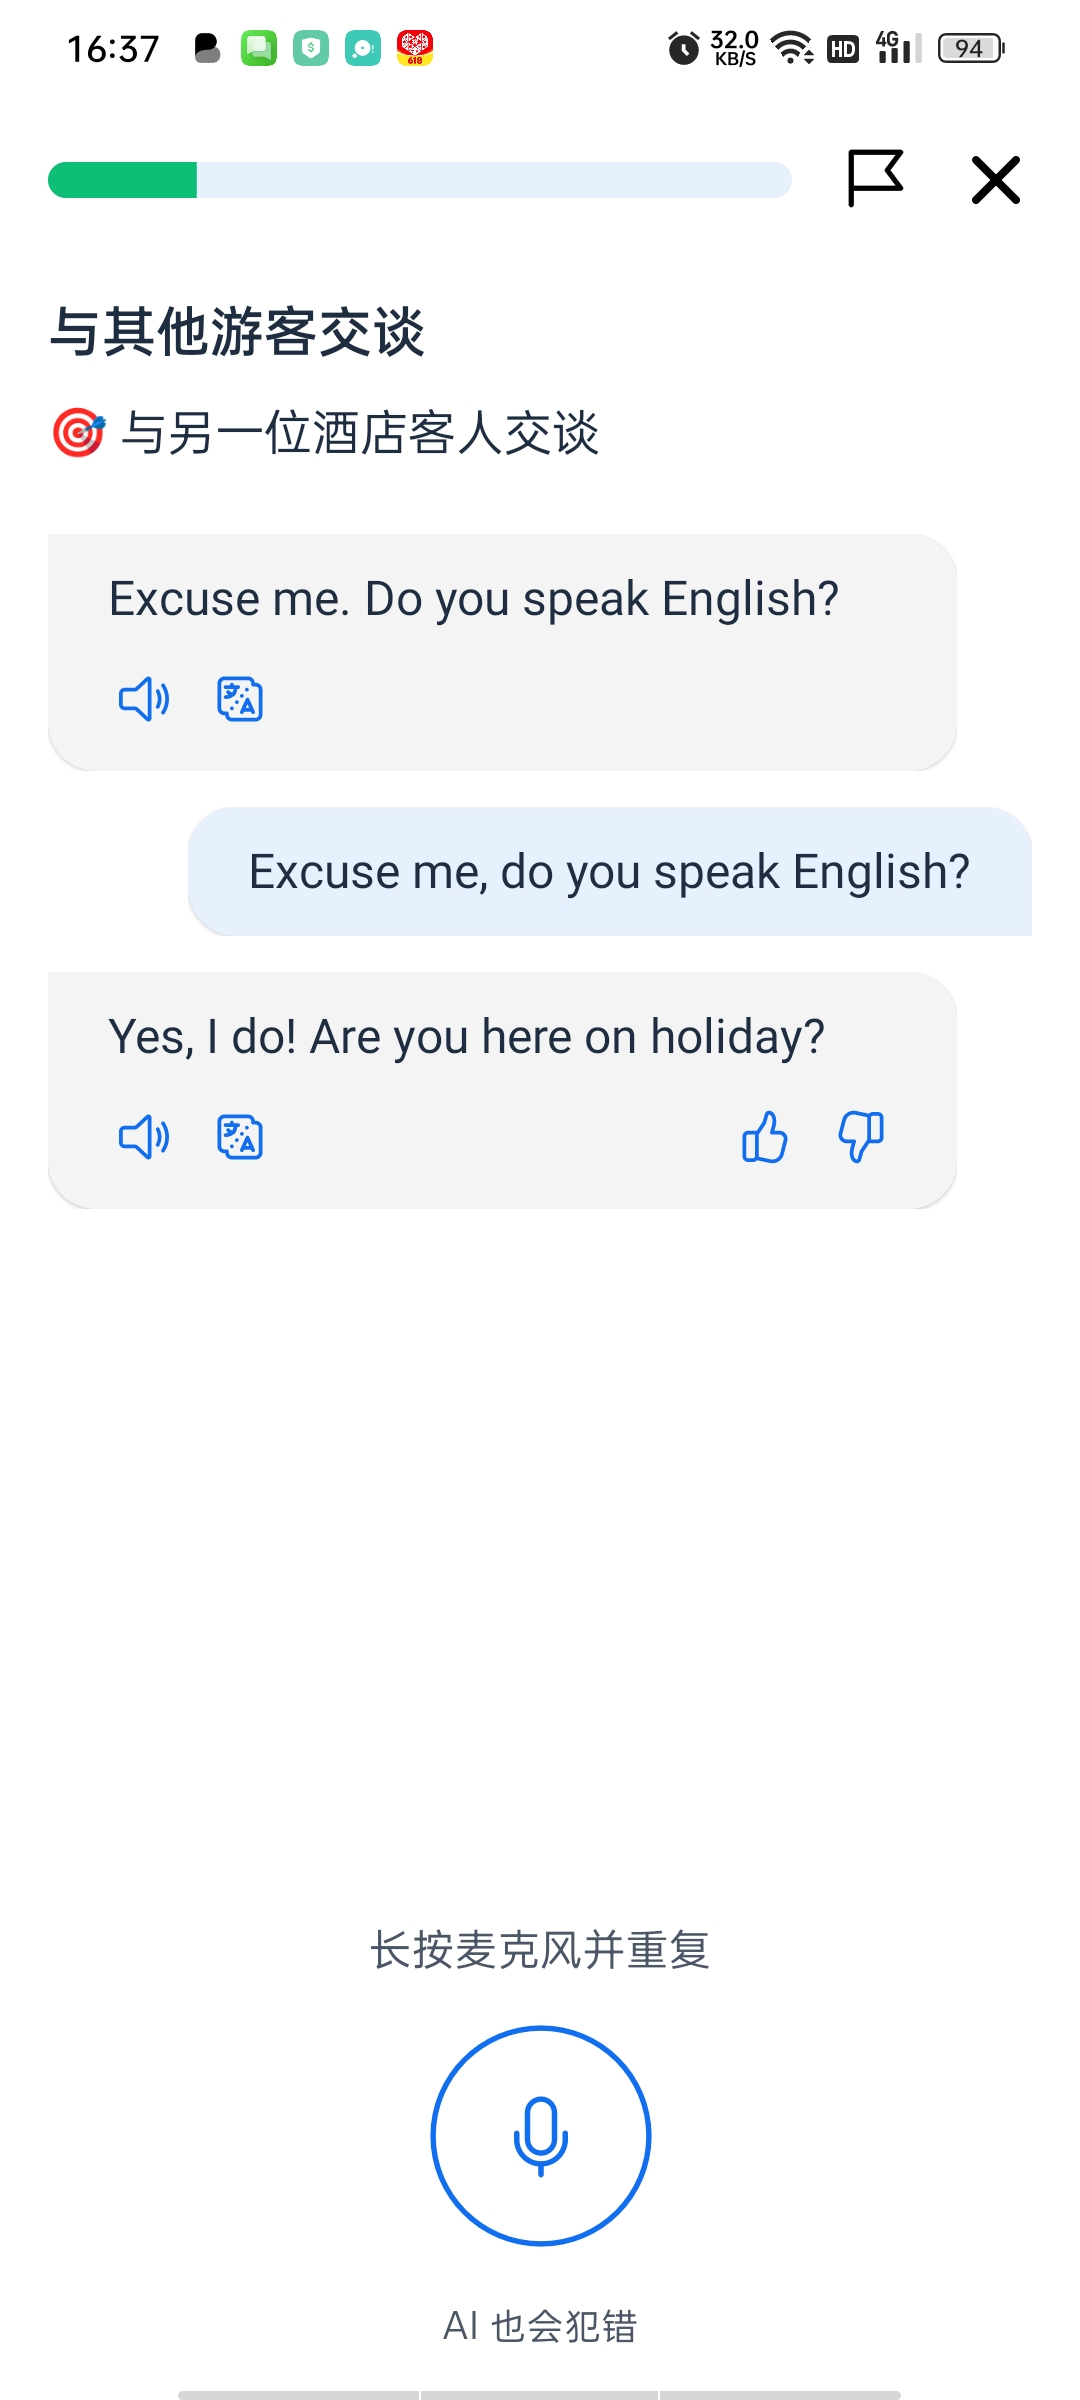The width and height of the screenshot is (1080, 2400).
Task: Tap the battery indicator showing 94
Action: tap(971, 48)
